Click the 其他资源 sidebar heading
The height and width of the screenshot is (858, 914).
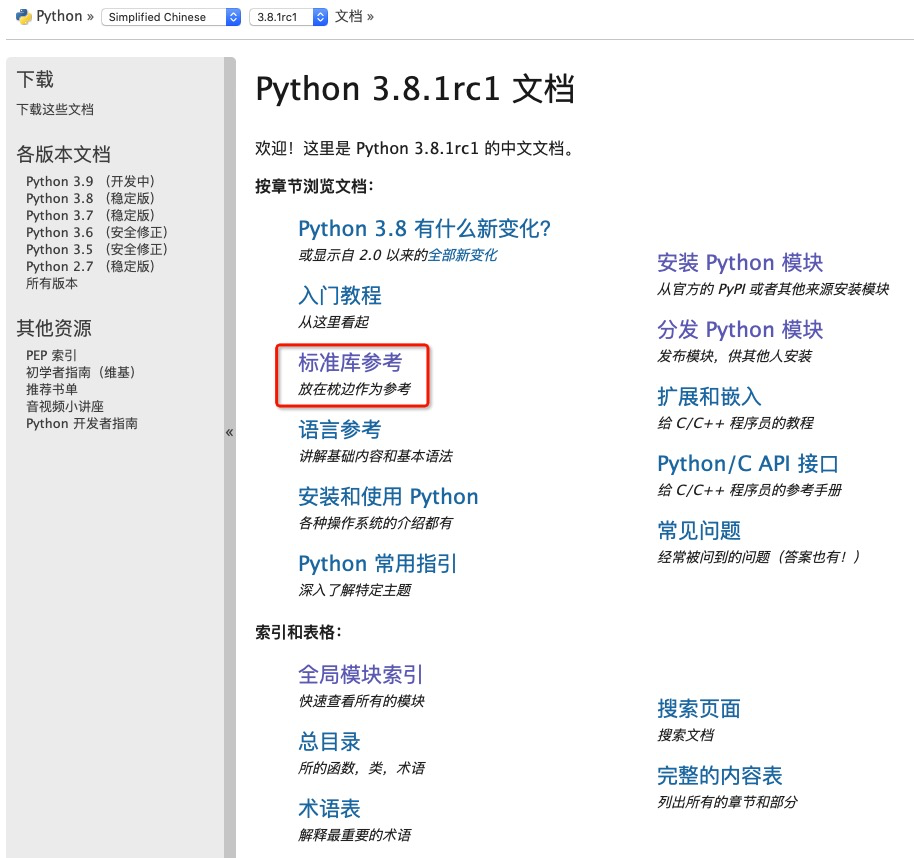[54, 328]
